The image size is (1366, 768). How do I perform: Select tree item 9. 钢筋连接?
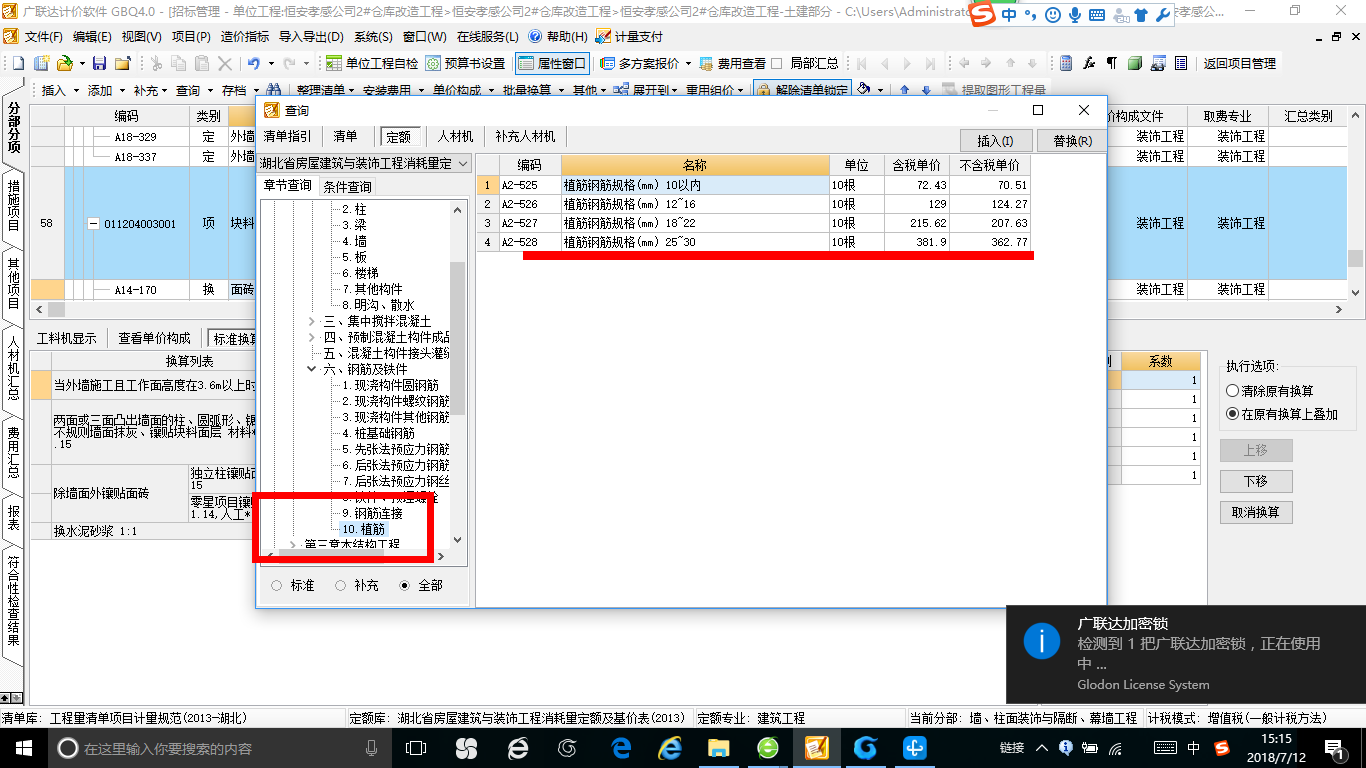[x=370, y=513]
